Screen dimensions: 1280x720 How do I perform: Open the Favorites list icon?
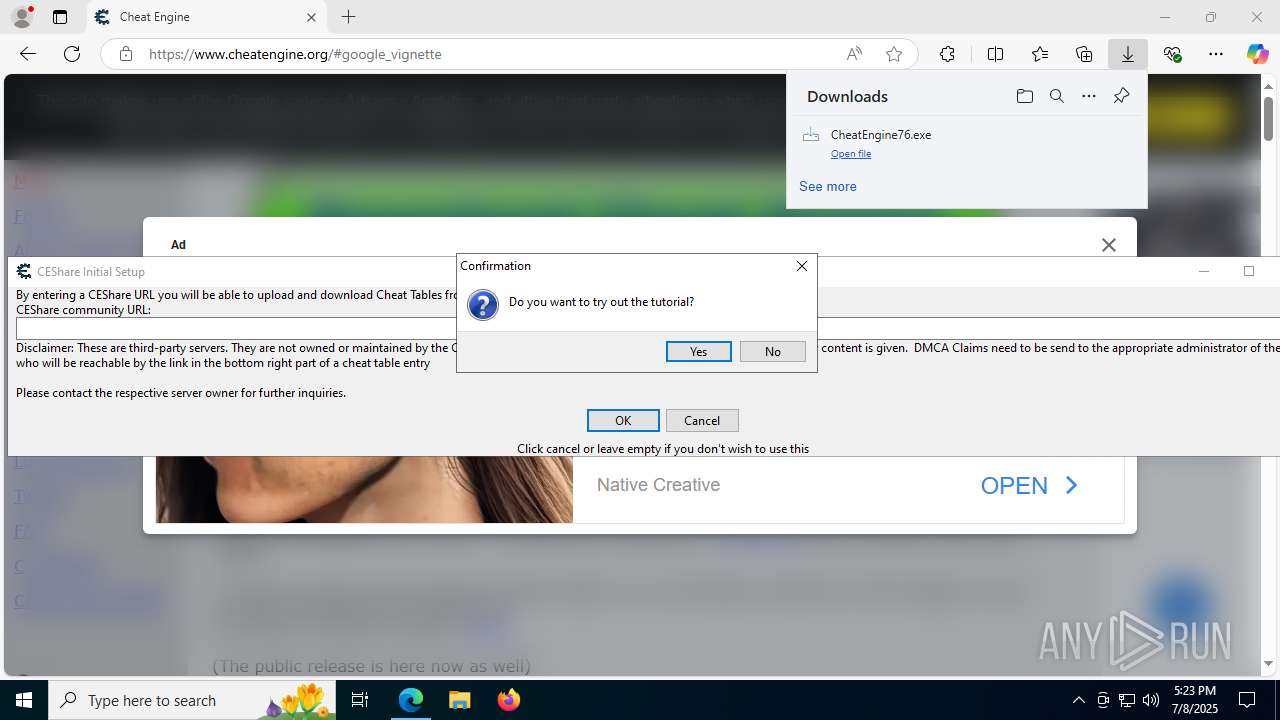[1040, 54]
